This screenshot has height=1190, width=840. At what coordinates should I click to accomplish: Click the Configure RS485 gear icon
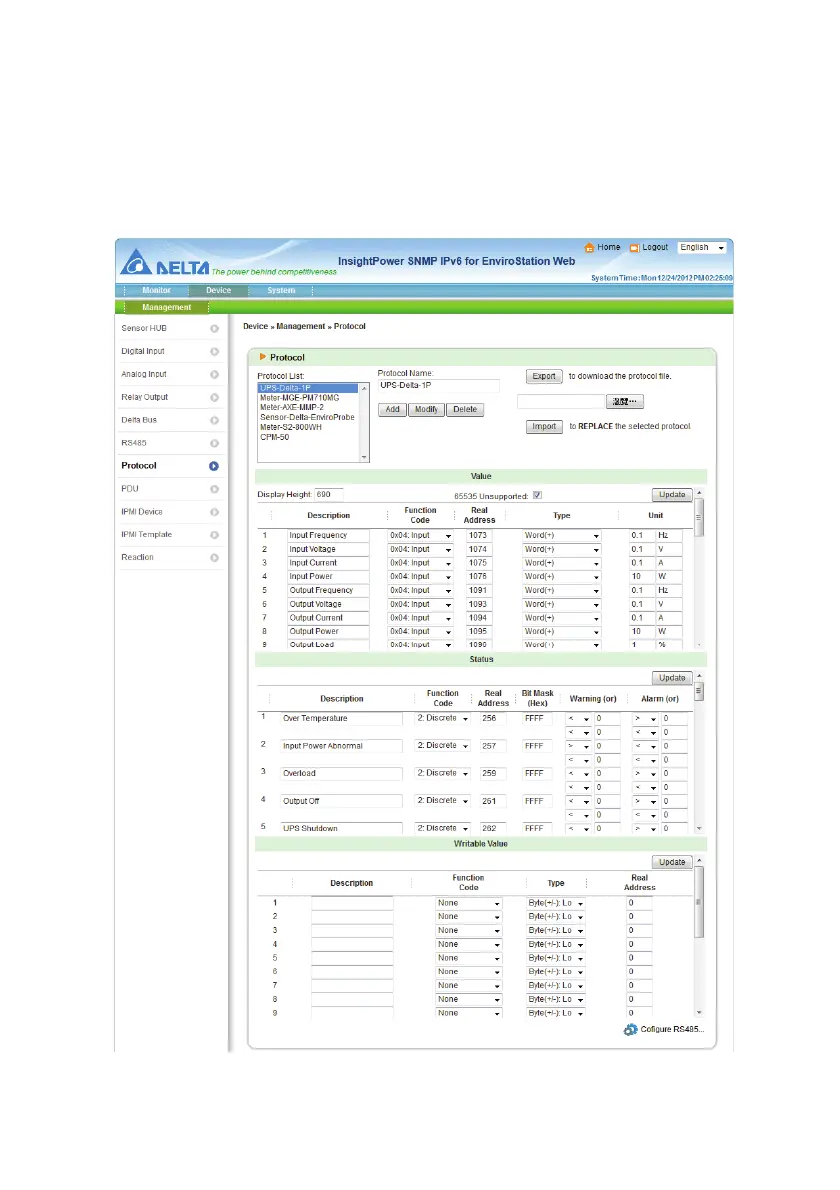point(631,1030)
